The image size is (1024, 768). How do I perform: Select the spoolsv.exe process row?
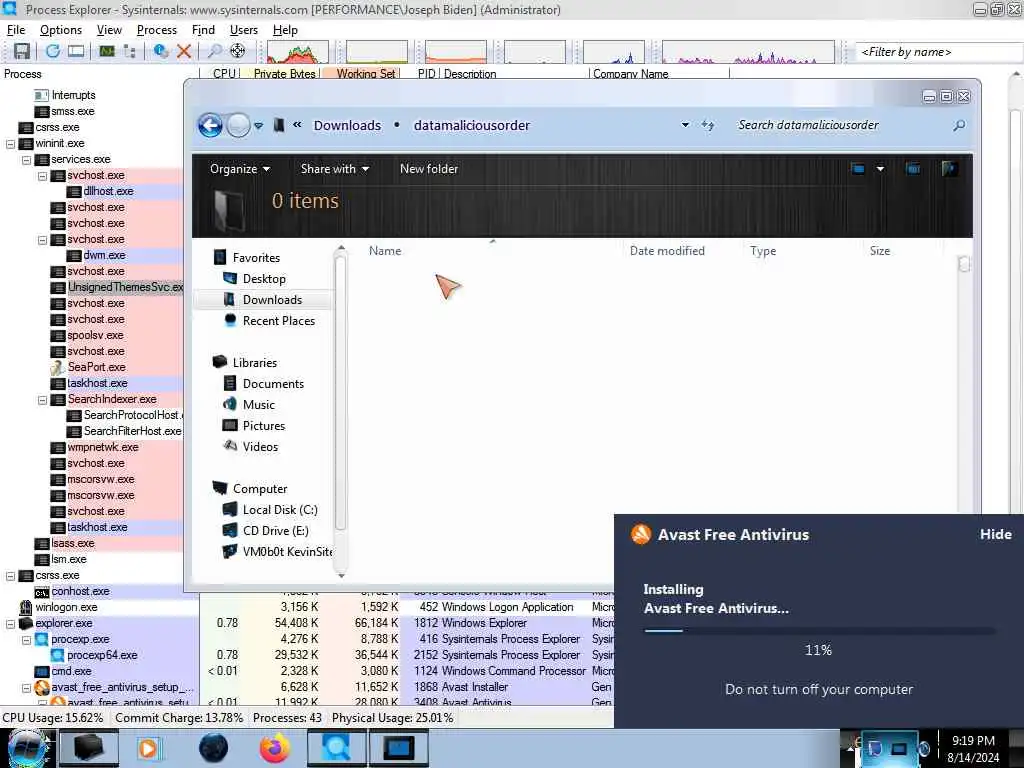click(95, 335)
